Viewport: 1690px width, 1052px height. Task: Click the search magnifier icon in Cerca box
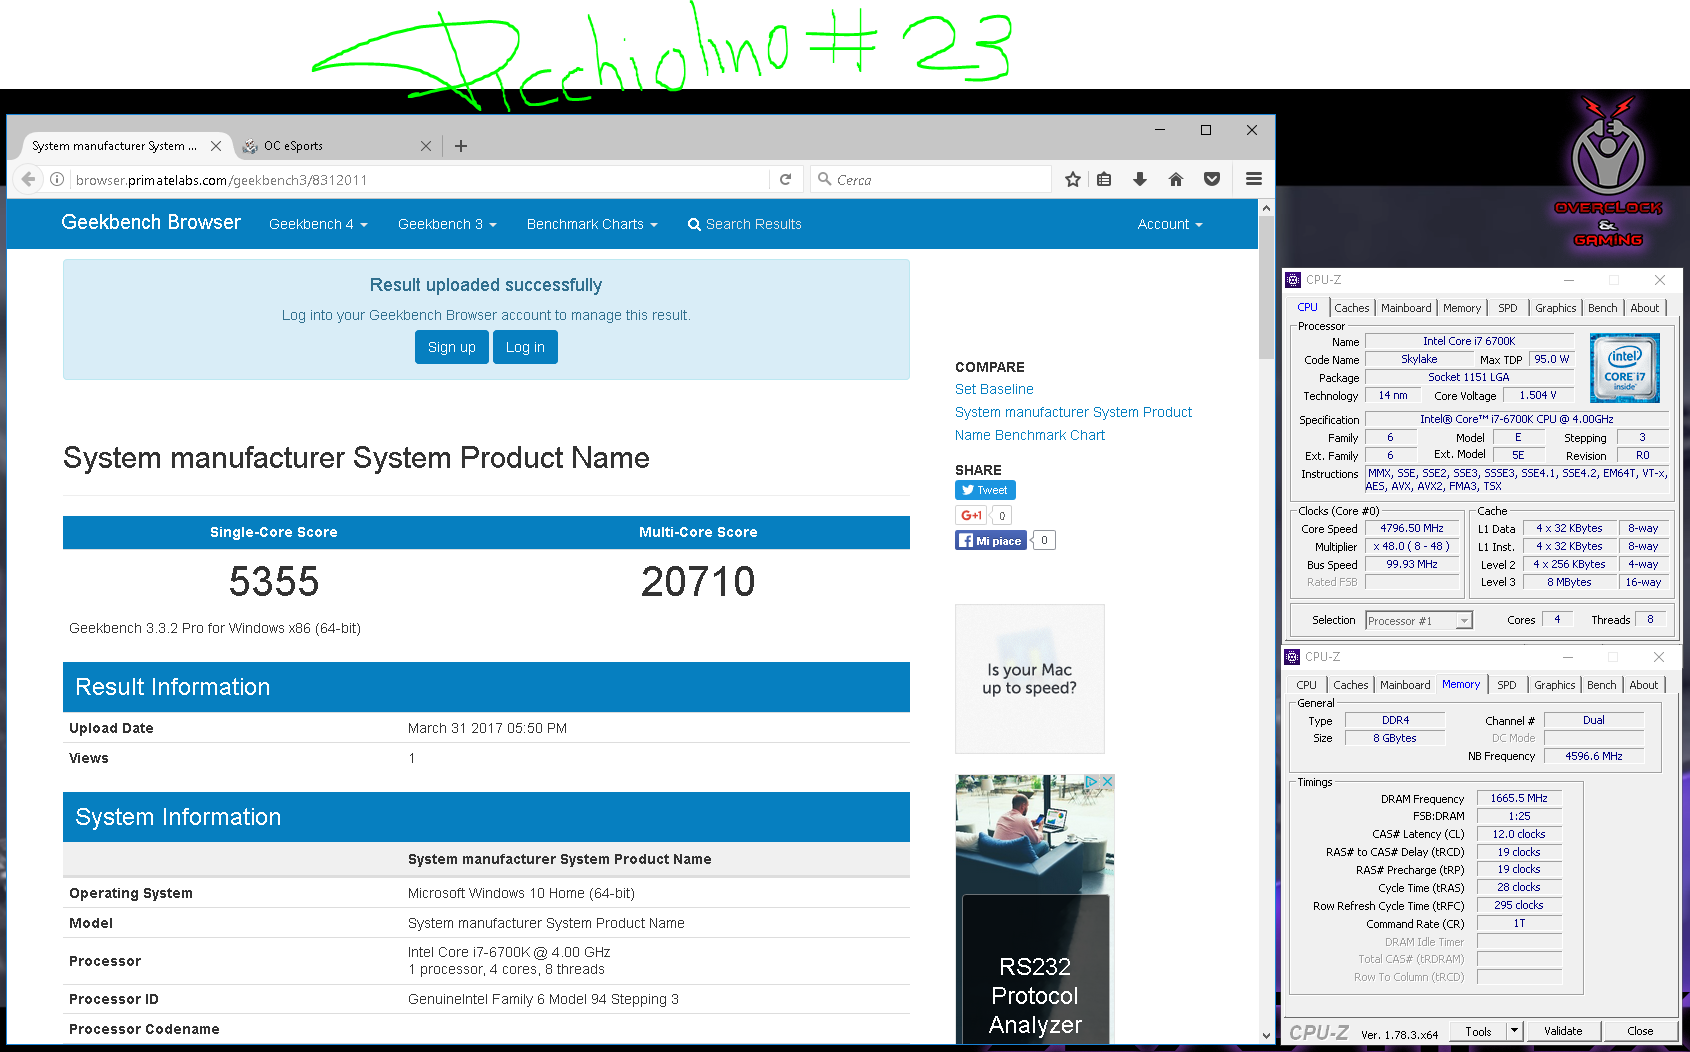click(825, 179)
